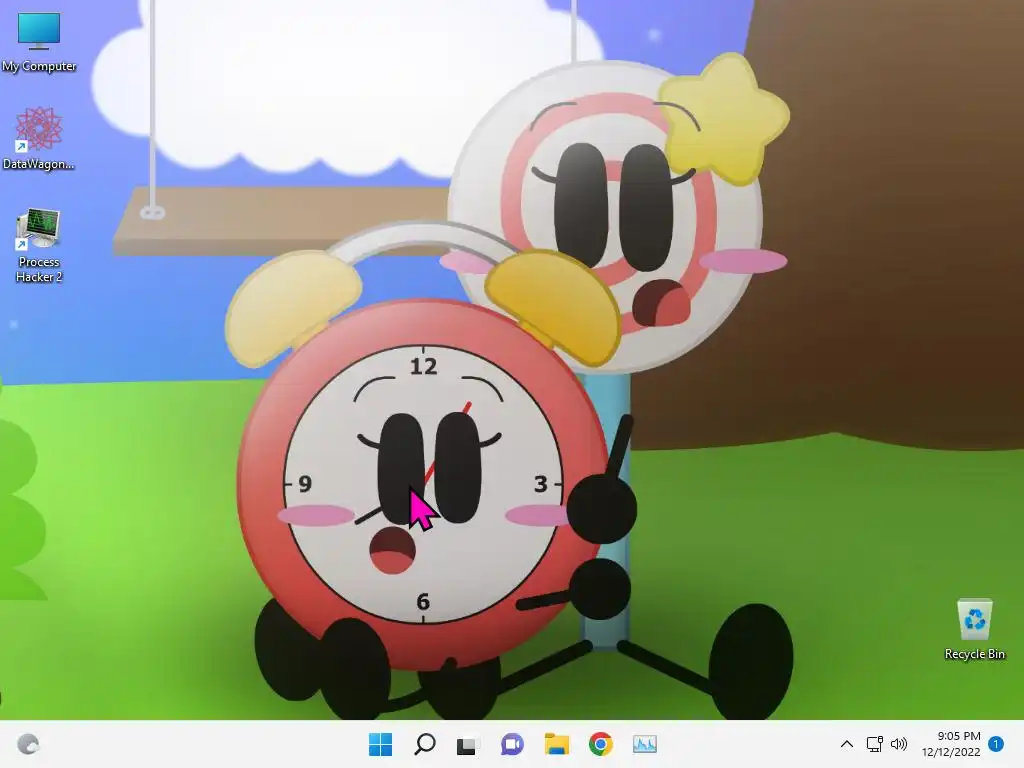Select the DataWagon desktop shortcut
The image size is (1024, 768).
click(39, 138)
